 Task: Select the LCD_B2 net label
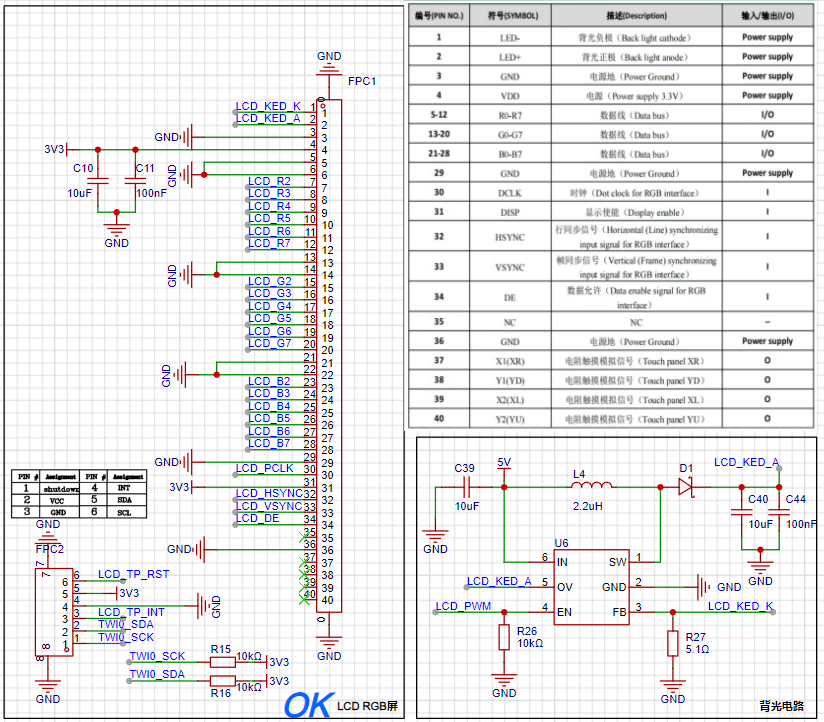(269, 381)
